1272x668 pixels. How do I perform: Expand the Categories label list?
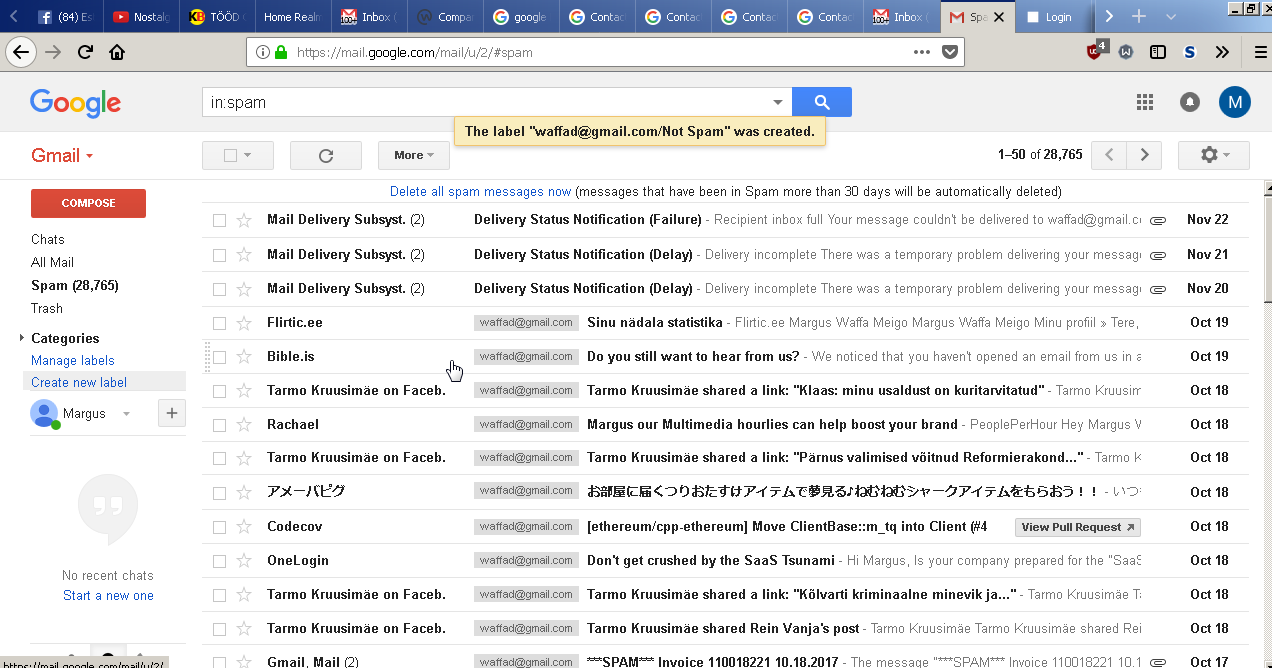click(22, 338)
